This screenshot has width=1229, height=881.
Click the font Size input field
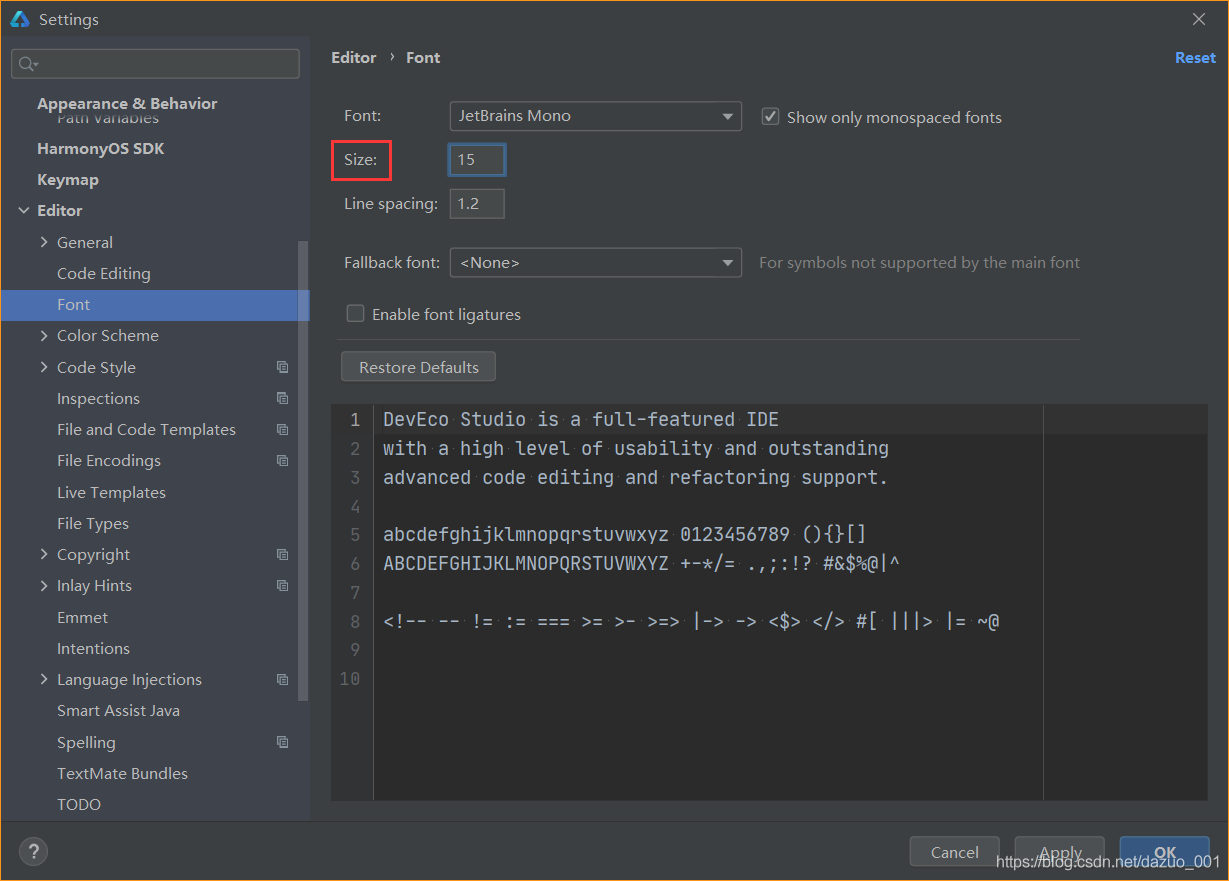(477, 159)
